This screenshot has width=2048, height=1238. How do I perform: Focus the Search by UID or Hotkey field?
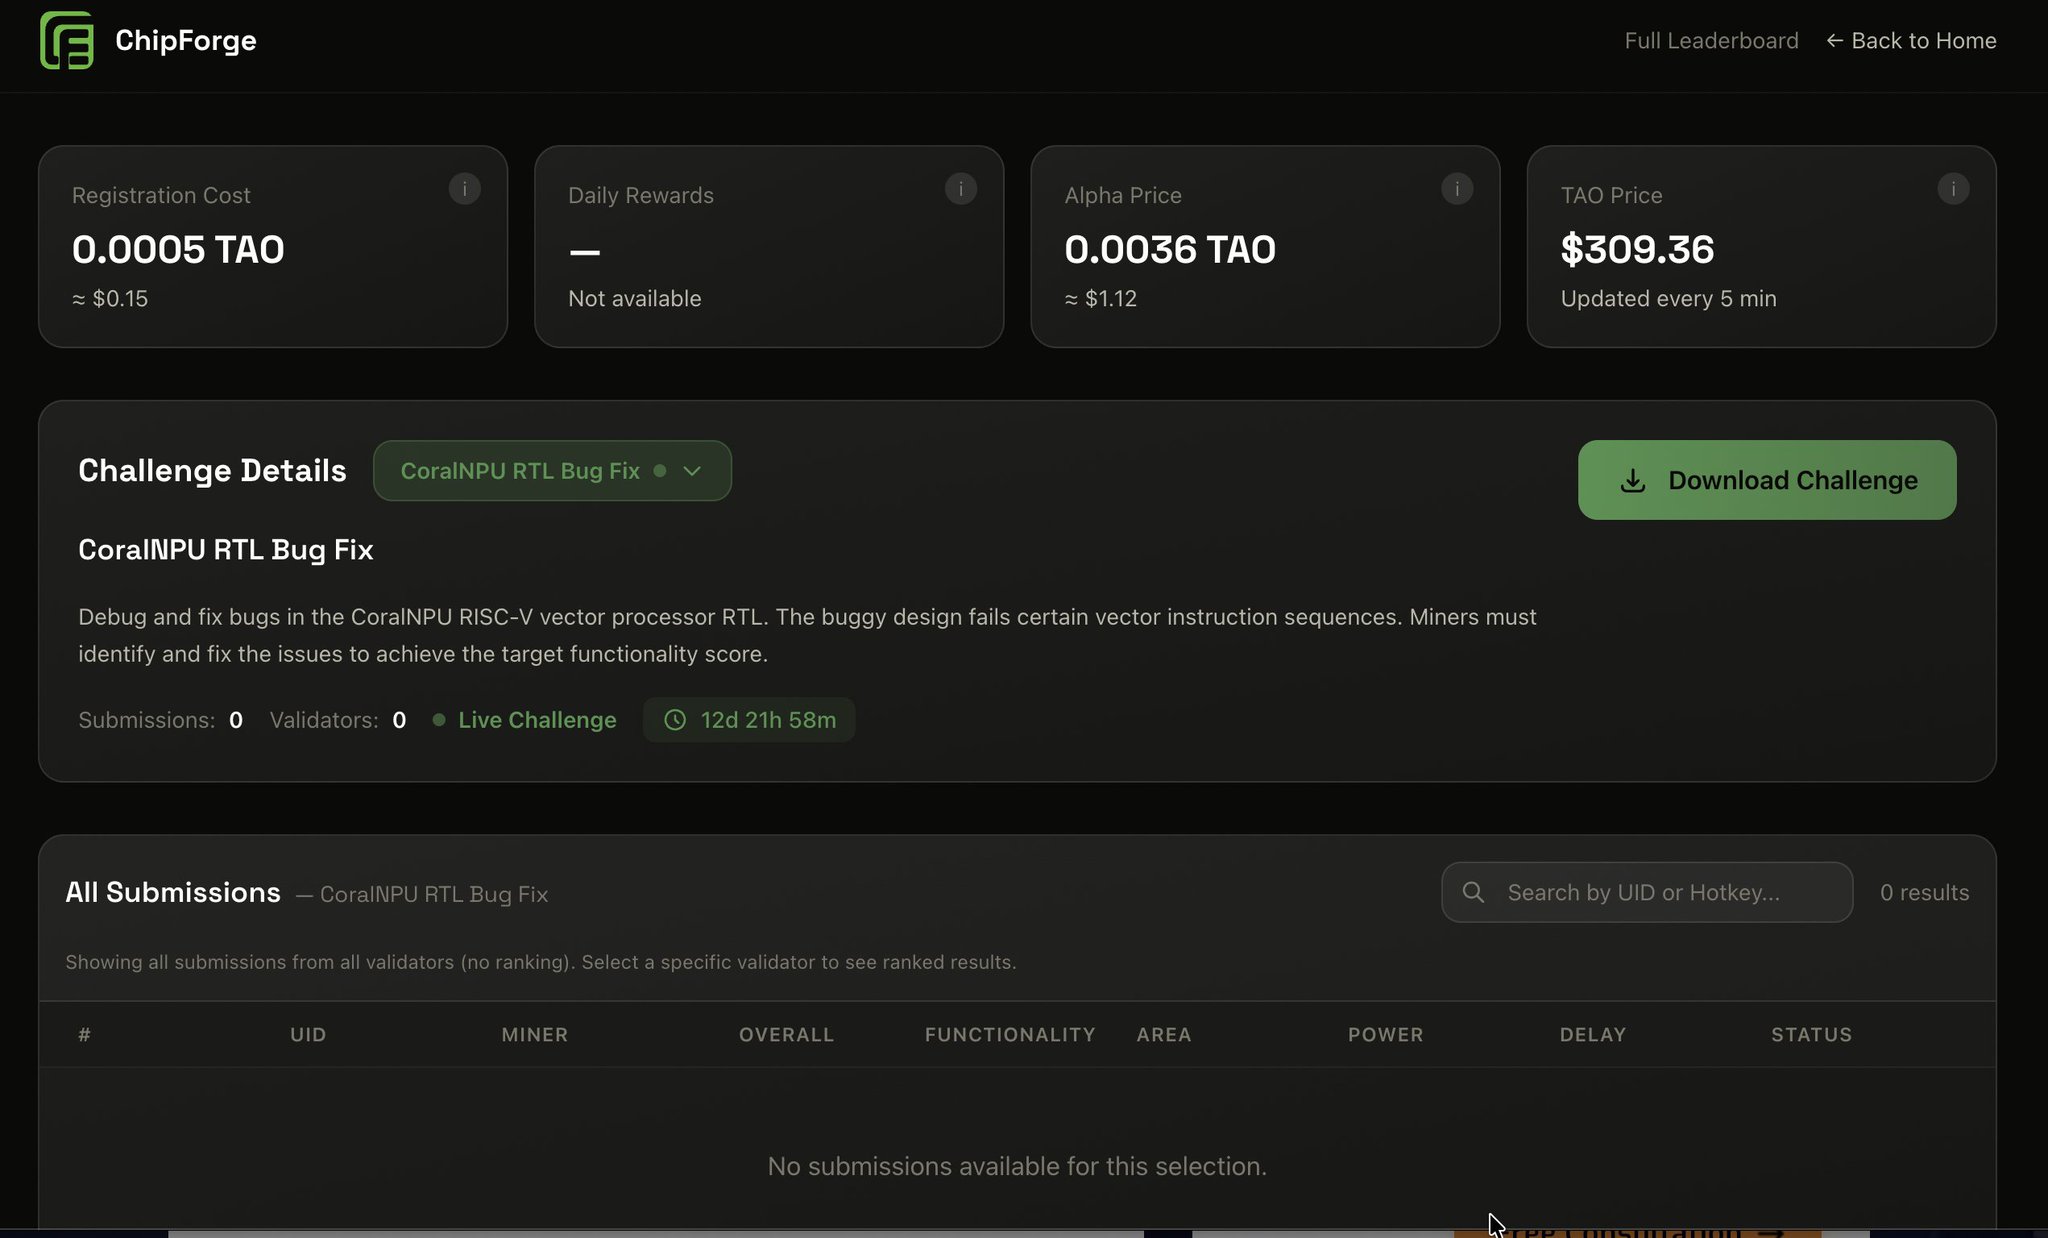1660,892
